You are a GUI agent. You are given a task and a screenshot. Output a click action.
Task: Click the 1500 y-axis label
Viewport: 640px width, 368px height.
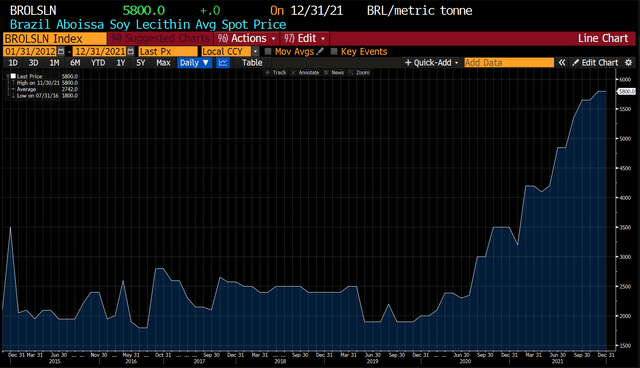click(x=625, y=346)
